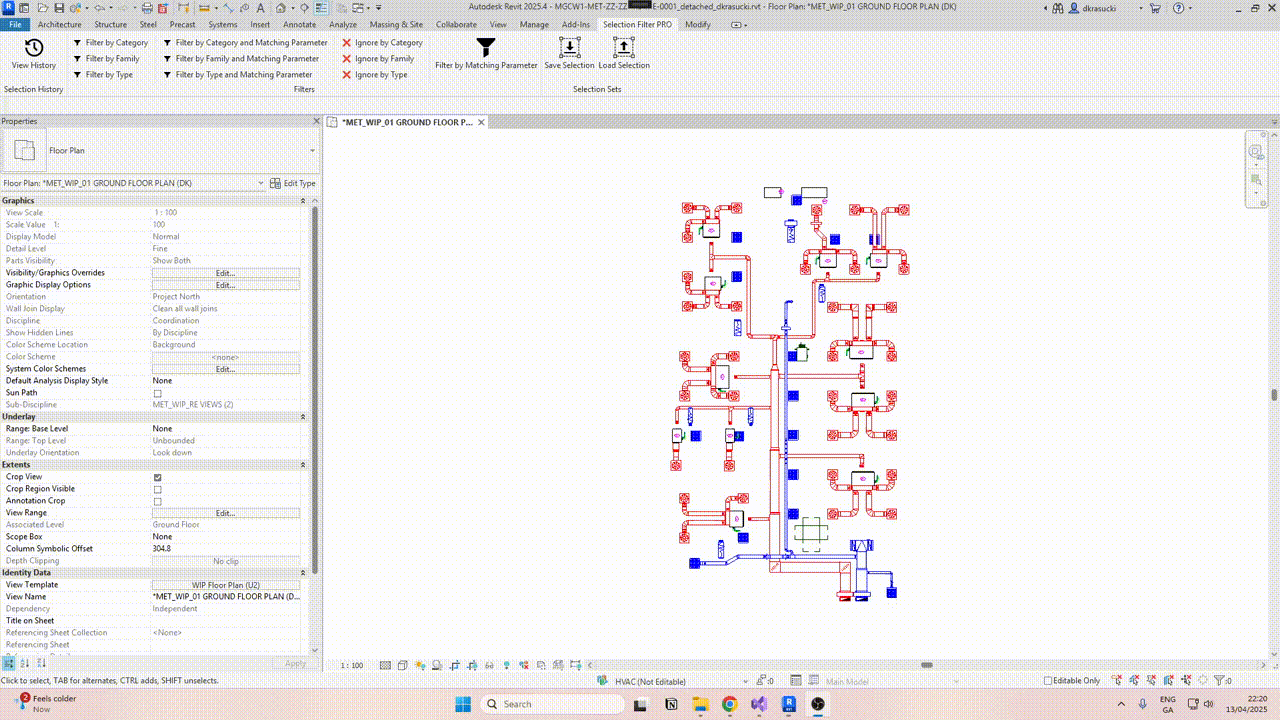Collapse the Extents properties section

303,465
